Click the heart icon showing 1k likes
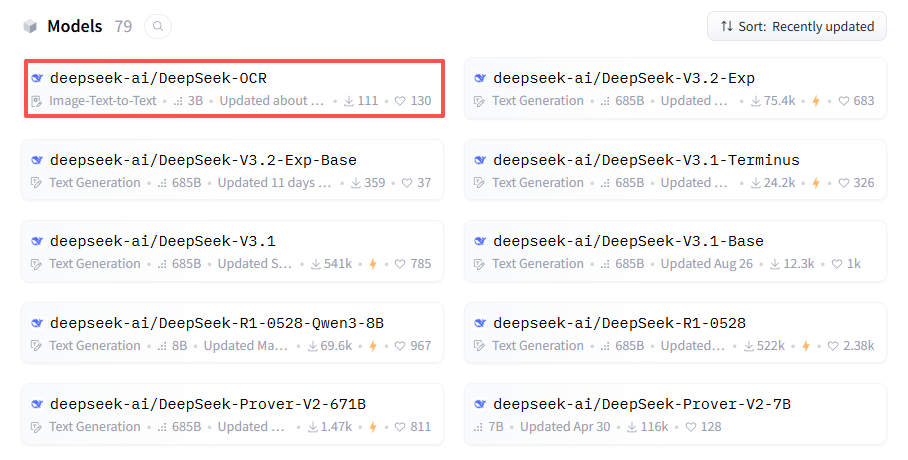 837,264
